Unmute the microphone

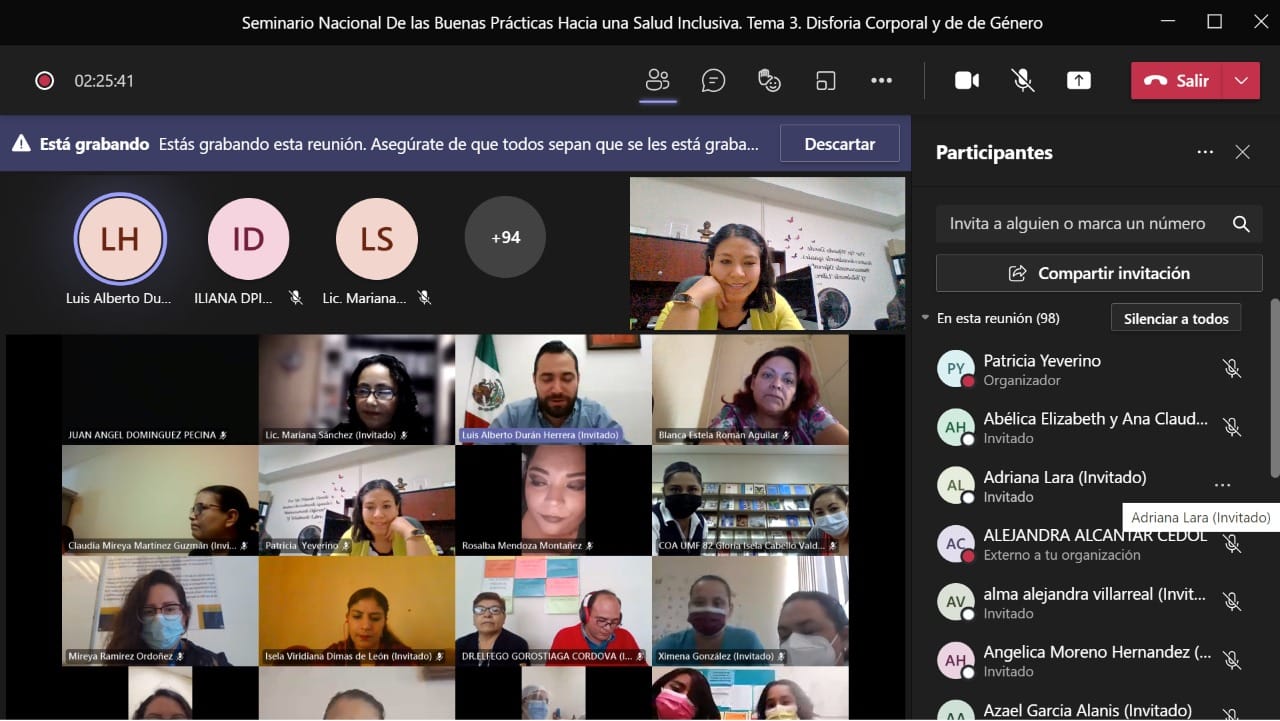pos(1023,81)
